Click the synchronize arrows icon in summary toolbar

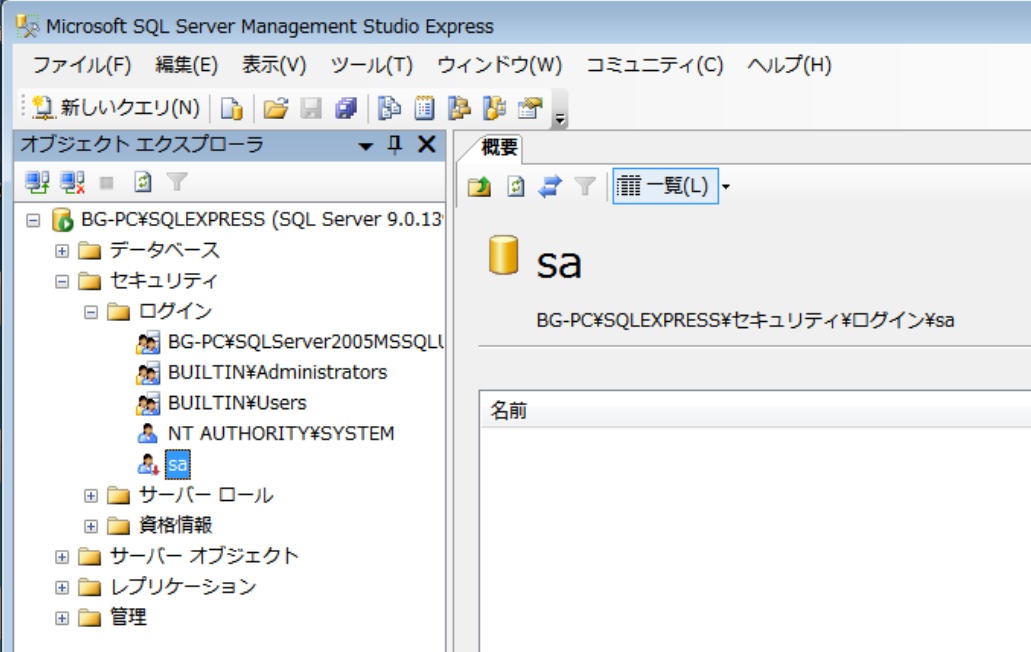pyautogui.click(x=550, y=187)
